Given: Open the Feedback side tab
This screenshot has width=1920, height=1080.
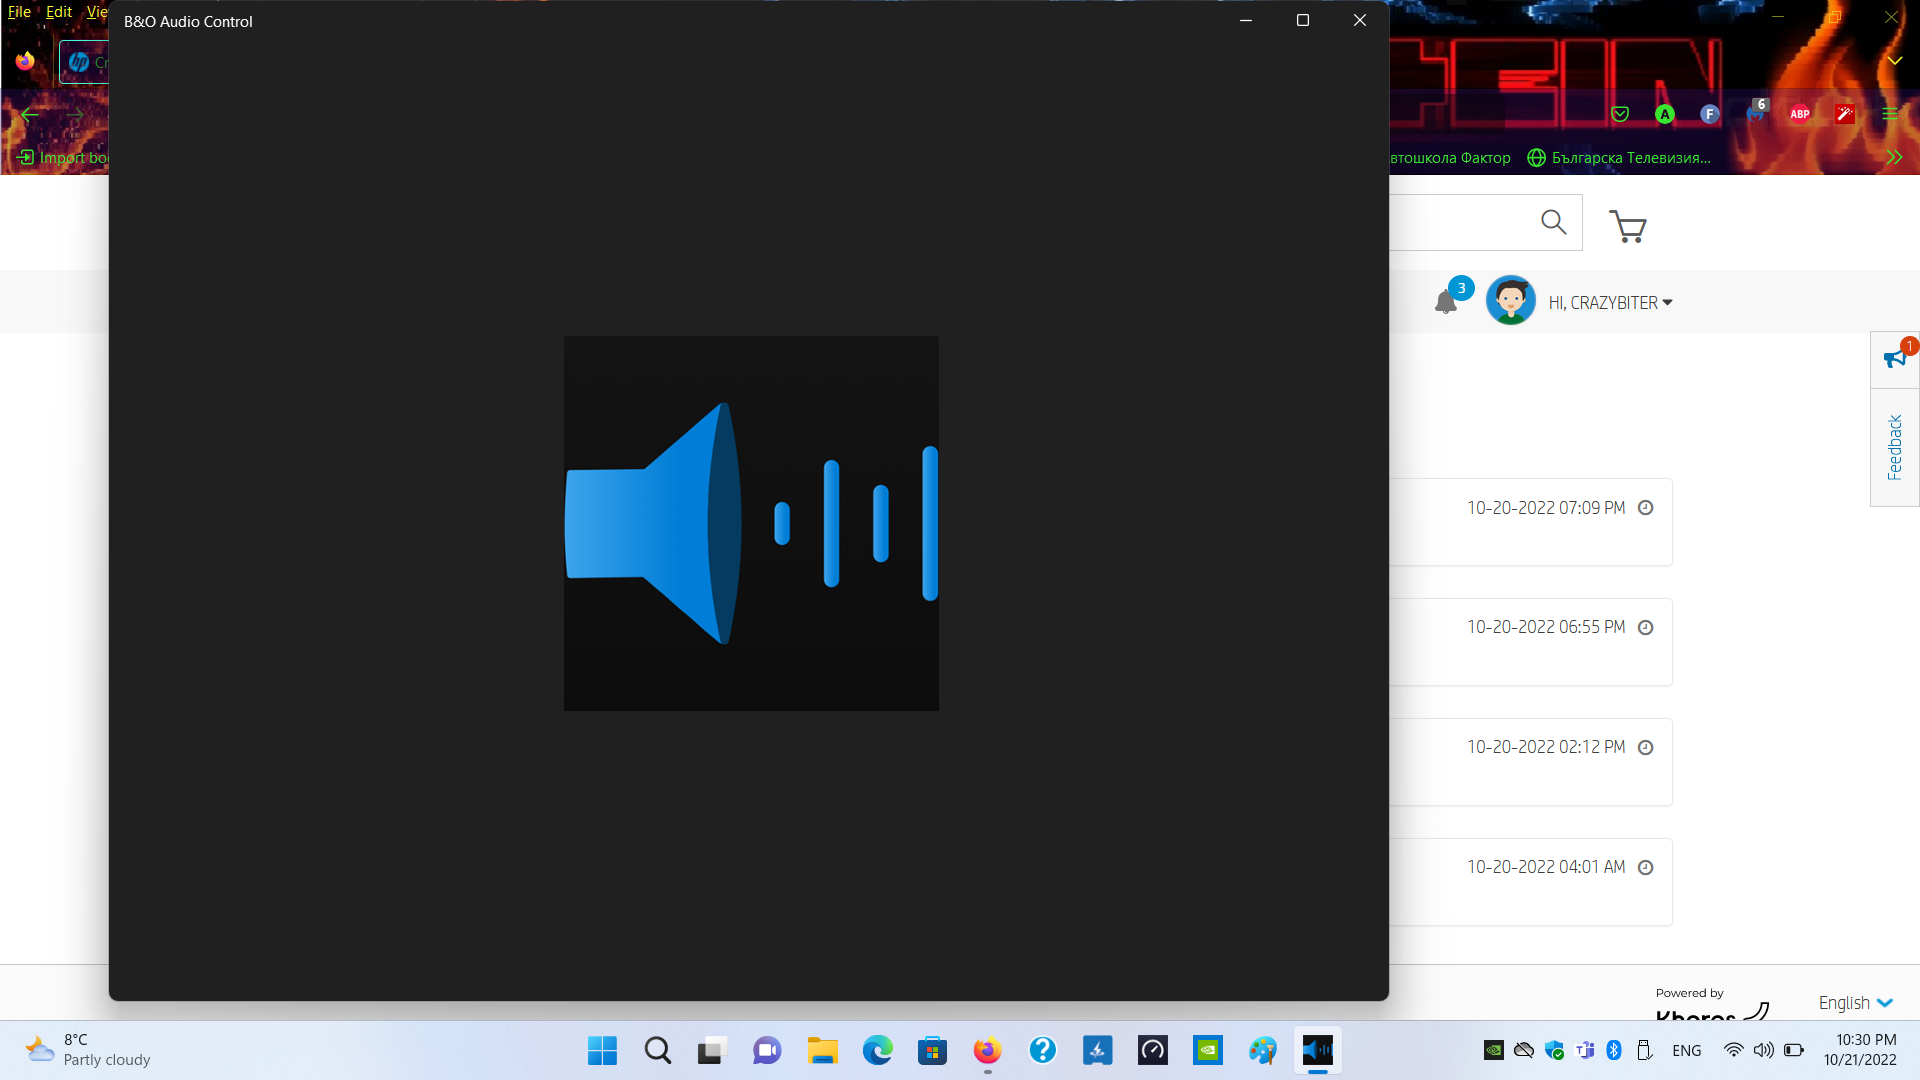Looking at the screenshot, I should [1894, 447].
